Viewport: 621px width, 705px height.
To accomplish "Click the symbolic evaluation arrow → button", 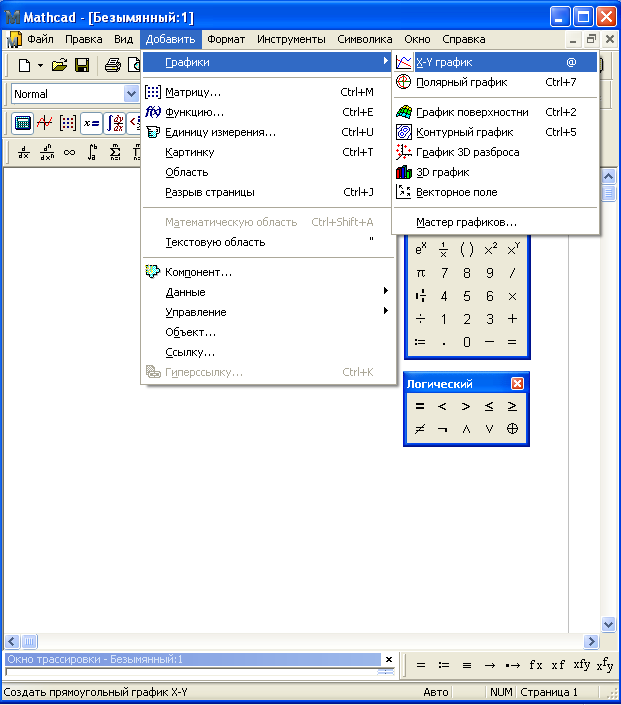I will [490, 665].
